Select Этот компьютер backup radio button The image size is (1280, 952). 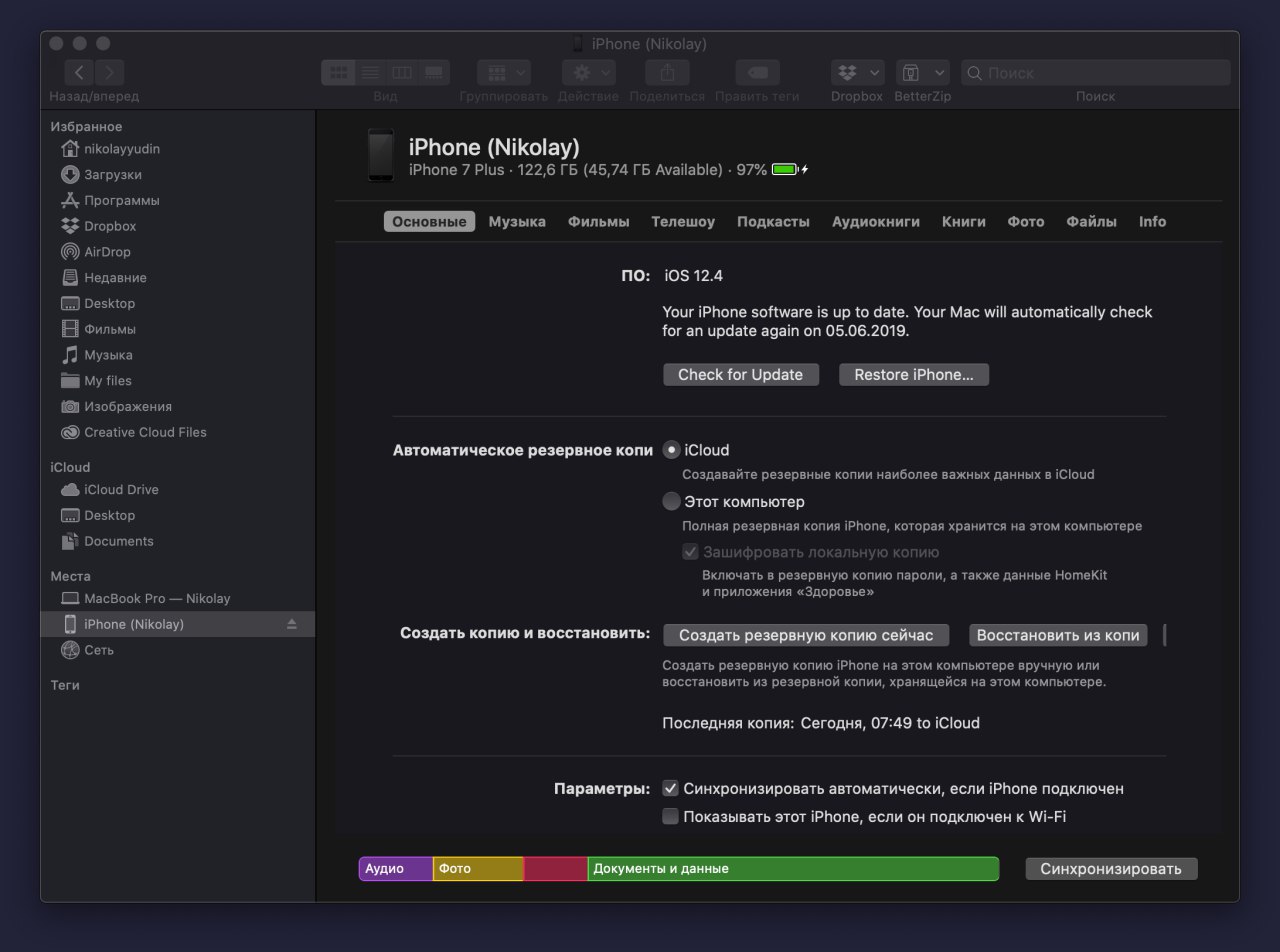[671, 502]
